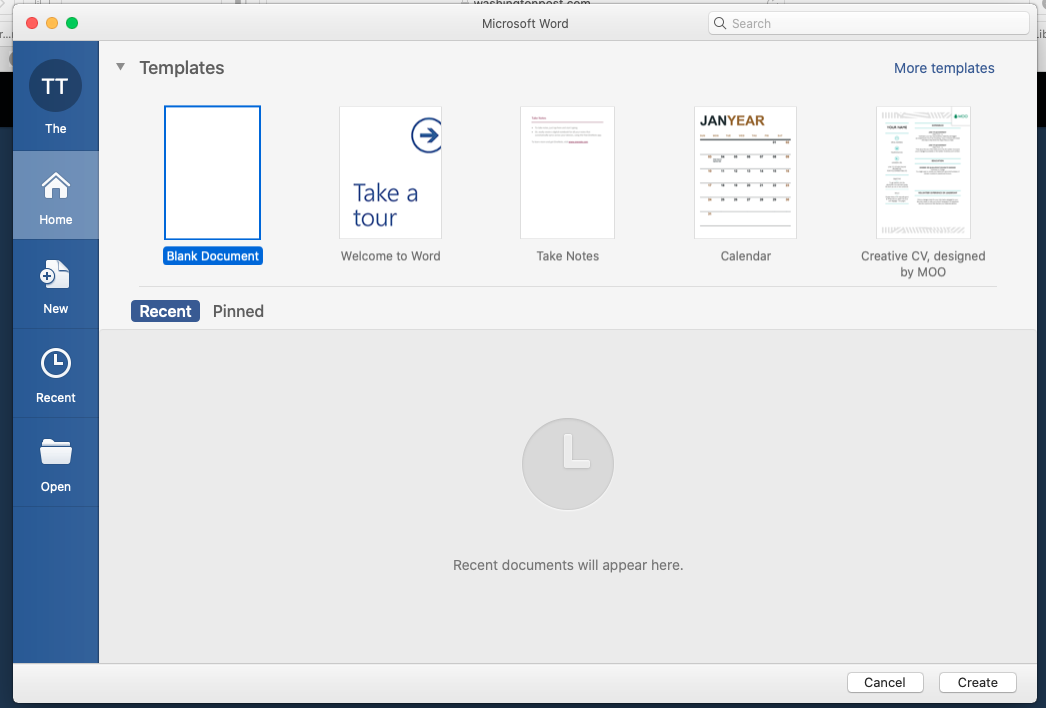Select the Blank Document thumbnail
This screenshot has height=708, width=1046.
[212, 172]
